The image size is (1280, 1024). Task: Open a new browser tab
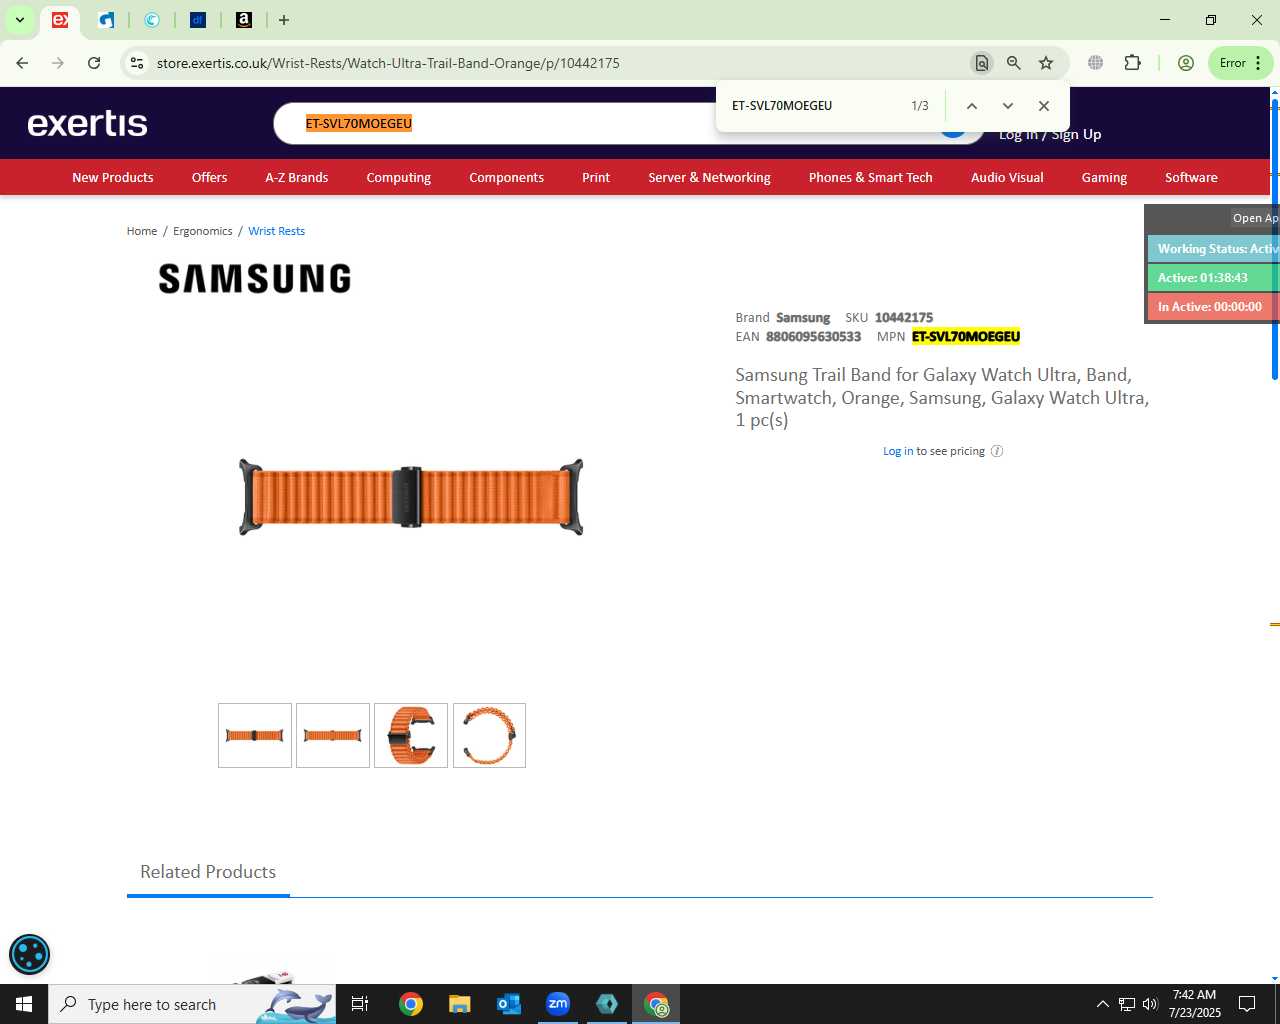(284, 20)
